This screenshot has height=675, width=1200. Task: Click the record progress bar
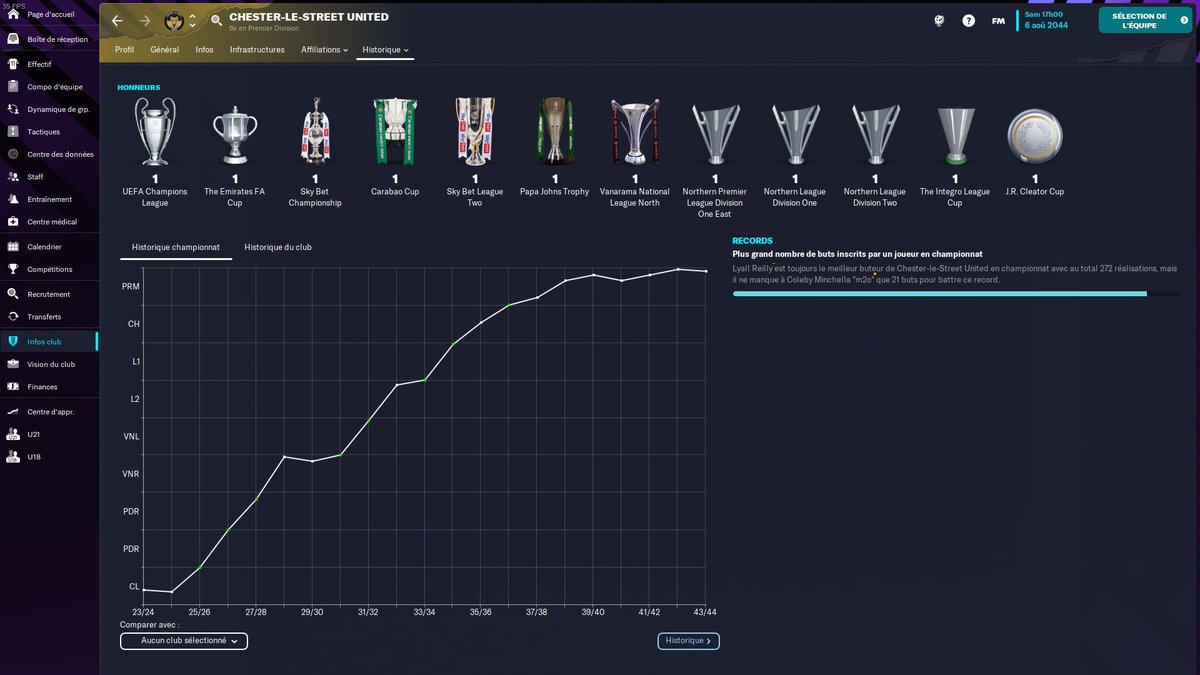click(x=955, y=294)
